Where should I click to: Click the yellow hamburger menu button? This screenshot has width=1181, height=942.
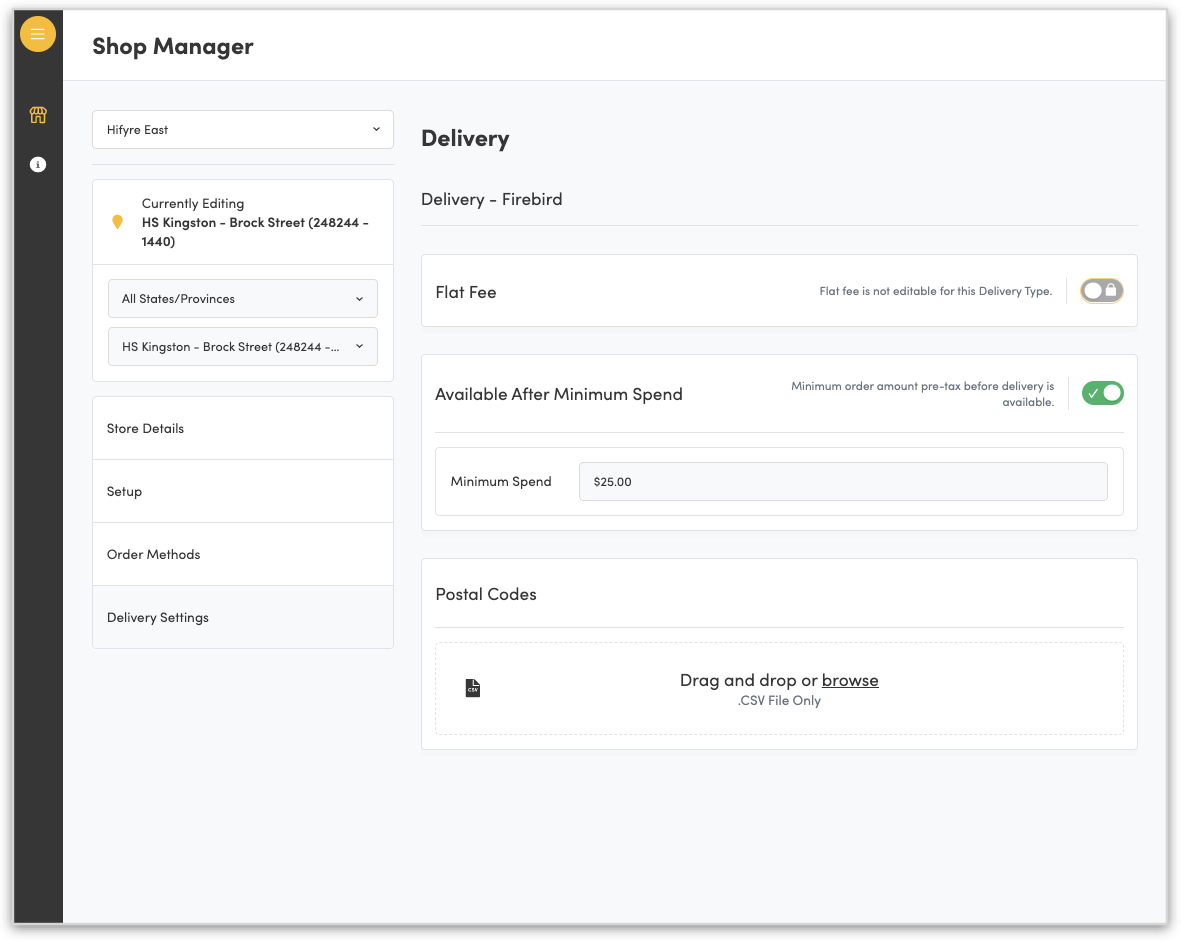(x=38, y=34)
